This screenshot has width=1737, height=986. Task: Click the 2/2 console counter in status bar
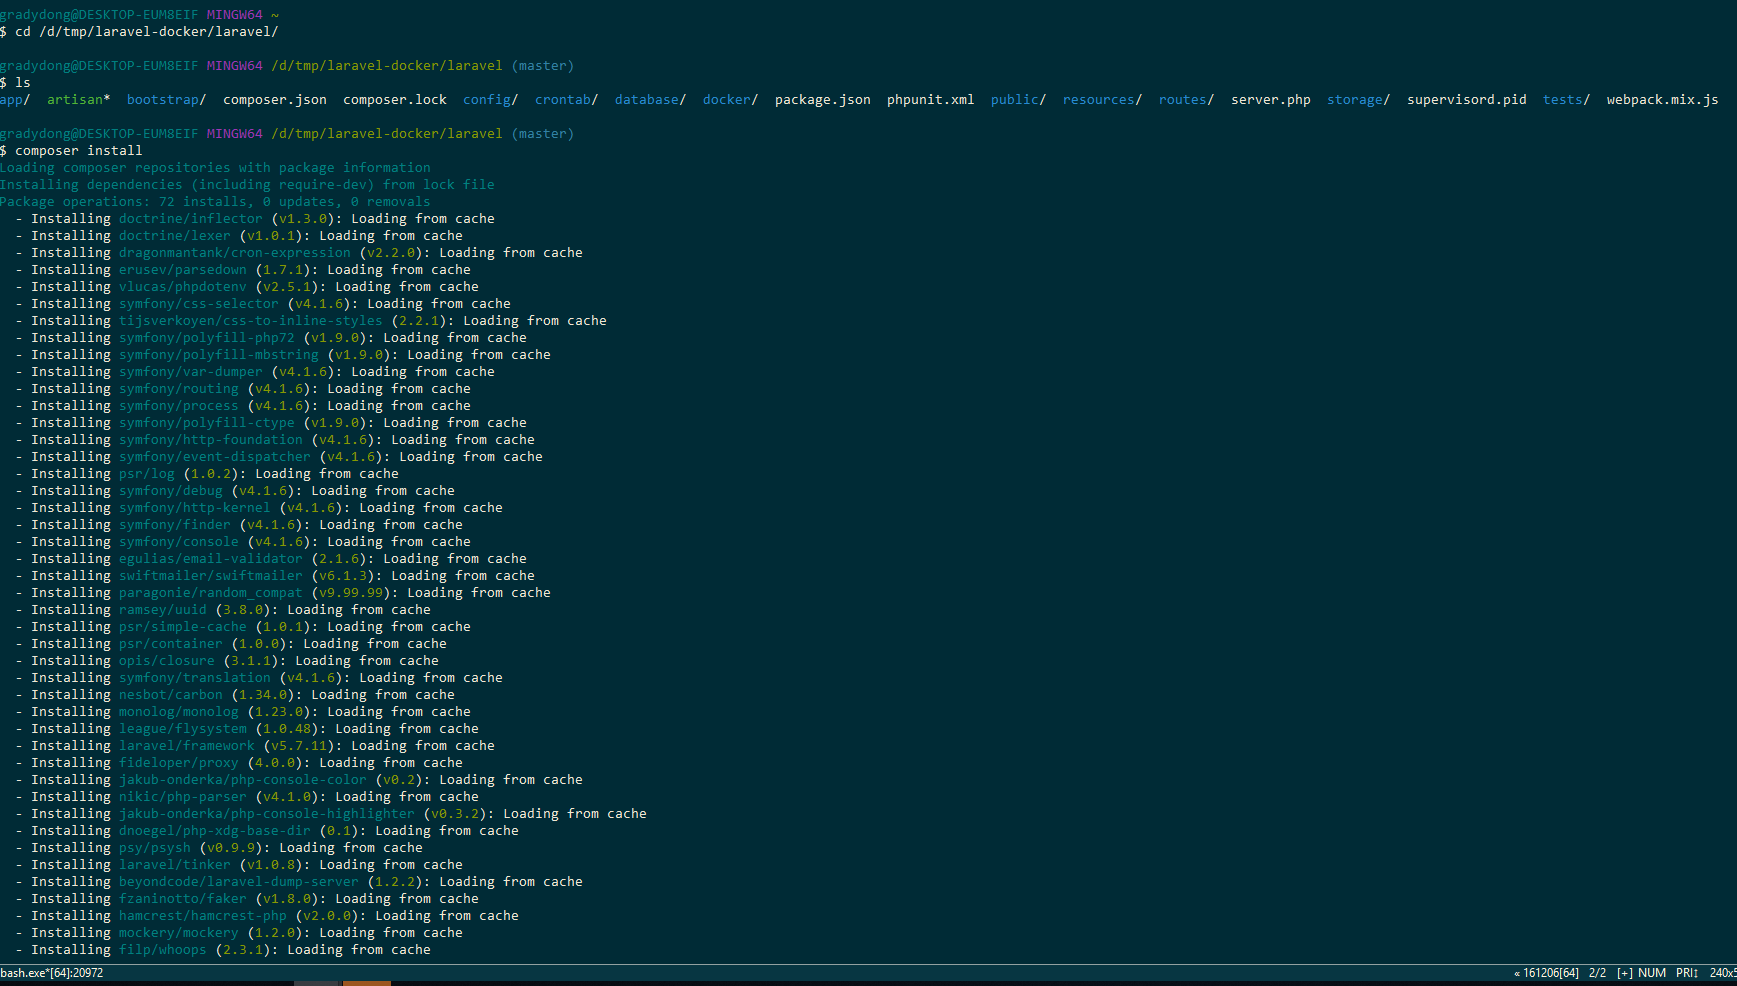click(1598, 973)
